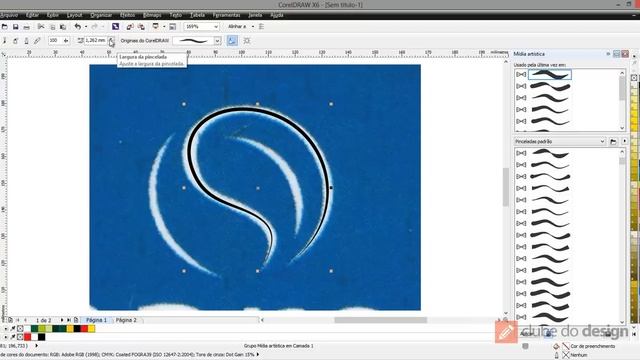The height and width of the screenshot is (360, 640).
Task: Open the Texto menu
Action: 176,15
